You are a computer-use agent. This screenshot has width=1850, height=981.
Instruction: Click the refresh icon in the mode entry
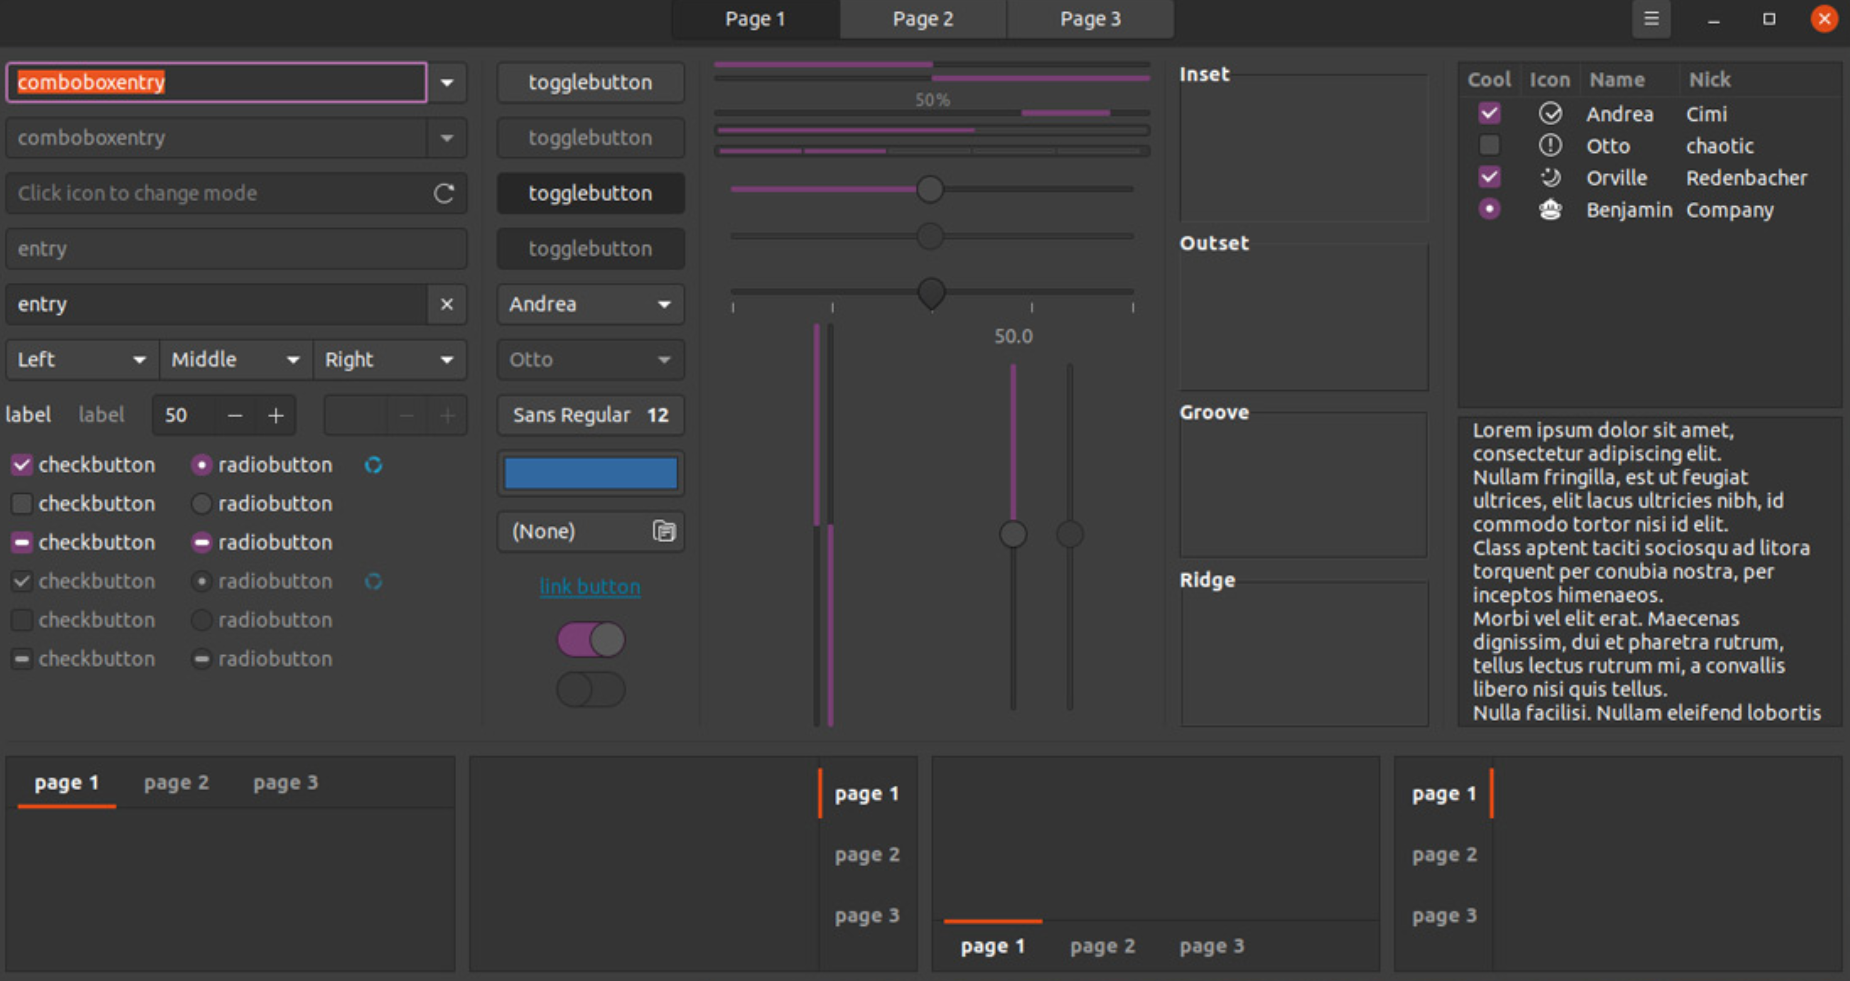pyautogui.click(x=444, y=193)
